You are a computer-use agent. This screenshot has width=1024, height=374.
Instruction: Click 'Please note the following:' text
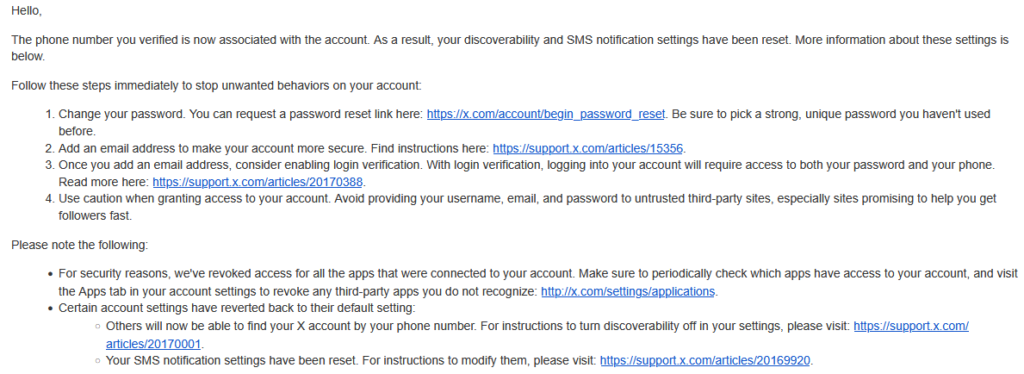[80, 245]
